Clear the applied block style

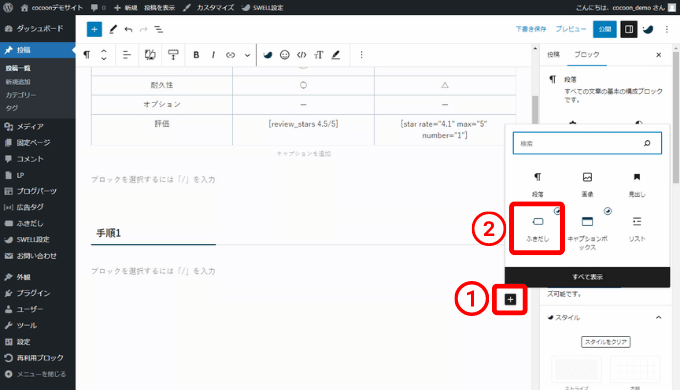[x=605, y=342]
